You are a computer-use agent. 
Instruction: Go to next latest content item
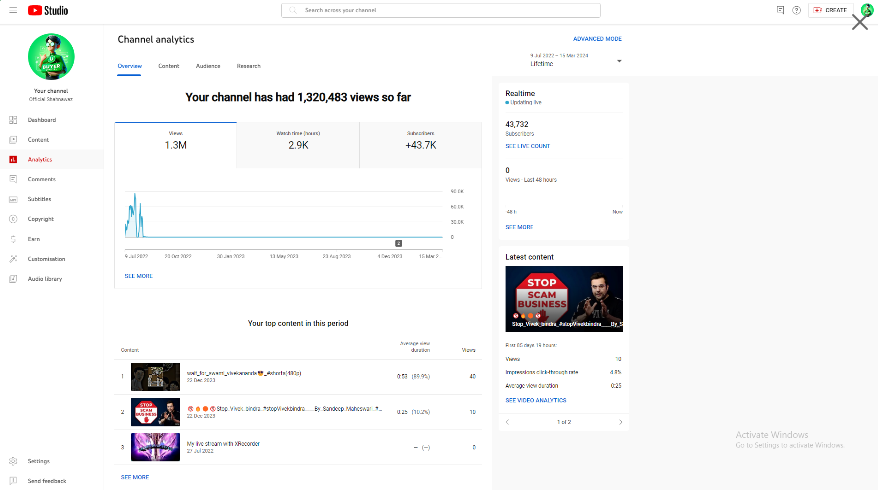pyautogui.click(x=620, y=422)
